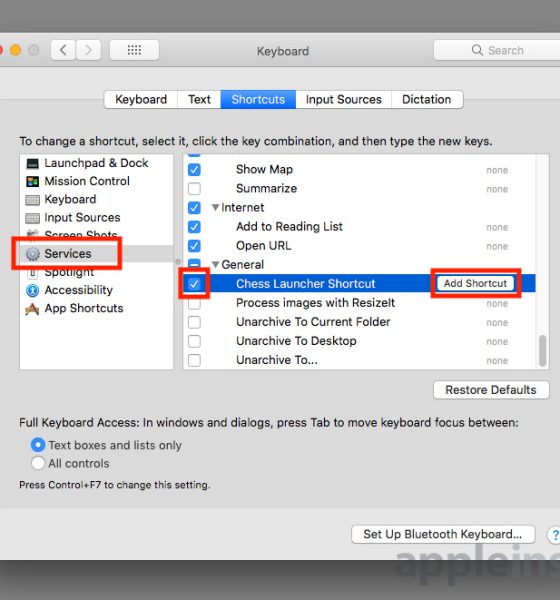Collapse the Internet group triangle
This screenshot has height=600, width=560.
click(x=216, y=207)
